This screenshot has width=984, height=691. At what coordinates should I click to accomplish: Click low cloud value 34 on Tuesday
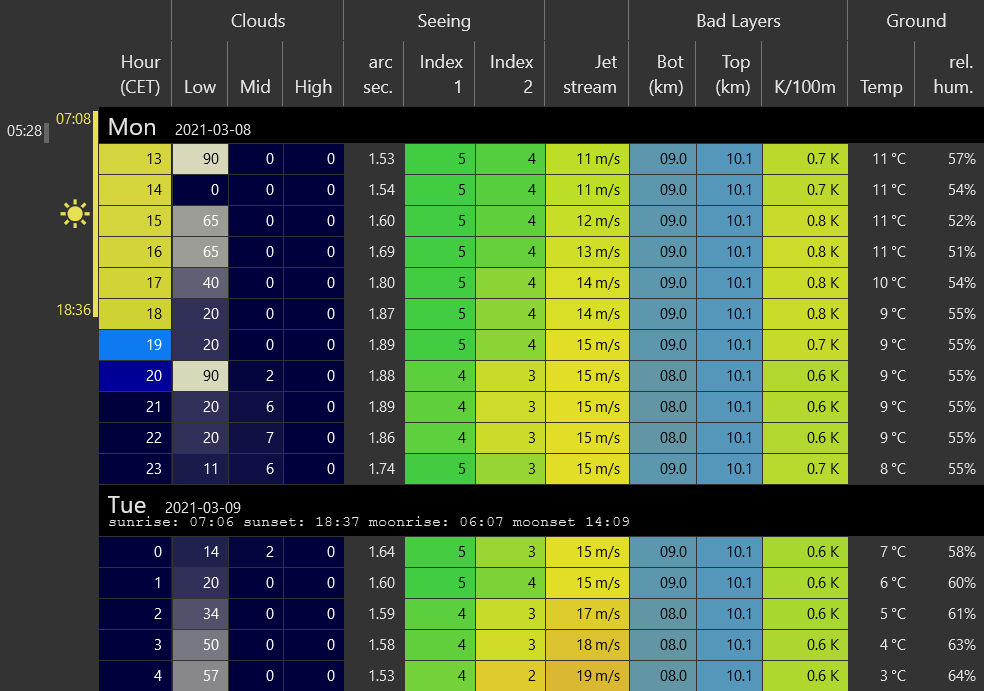[x=200, y=613]
